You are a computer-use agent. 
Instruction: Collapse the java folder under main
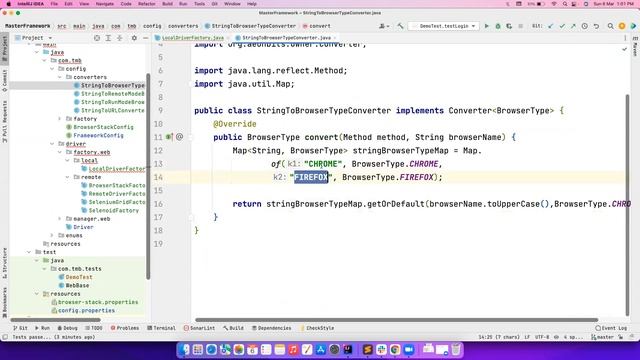[37, 52]
